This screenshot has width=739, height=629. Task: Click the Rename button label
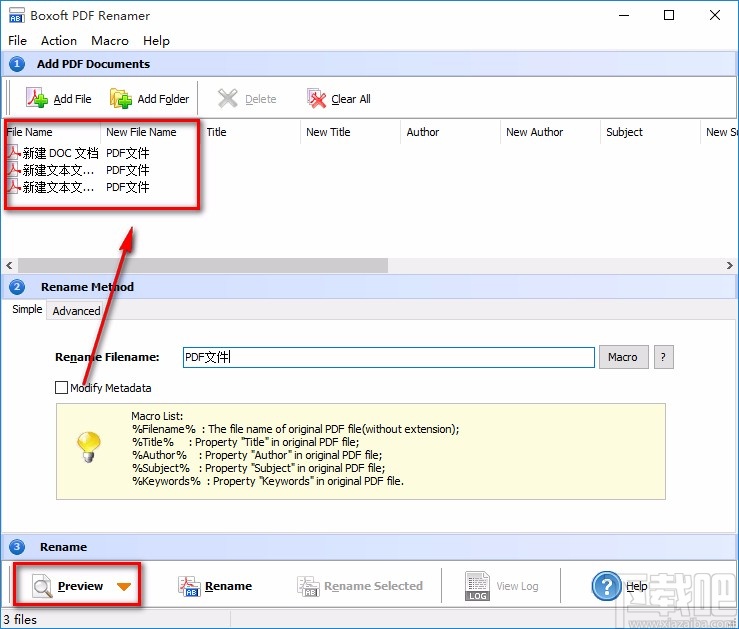coord(229,586)
